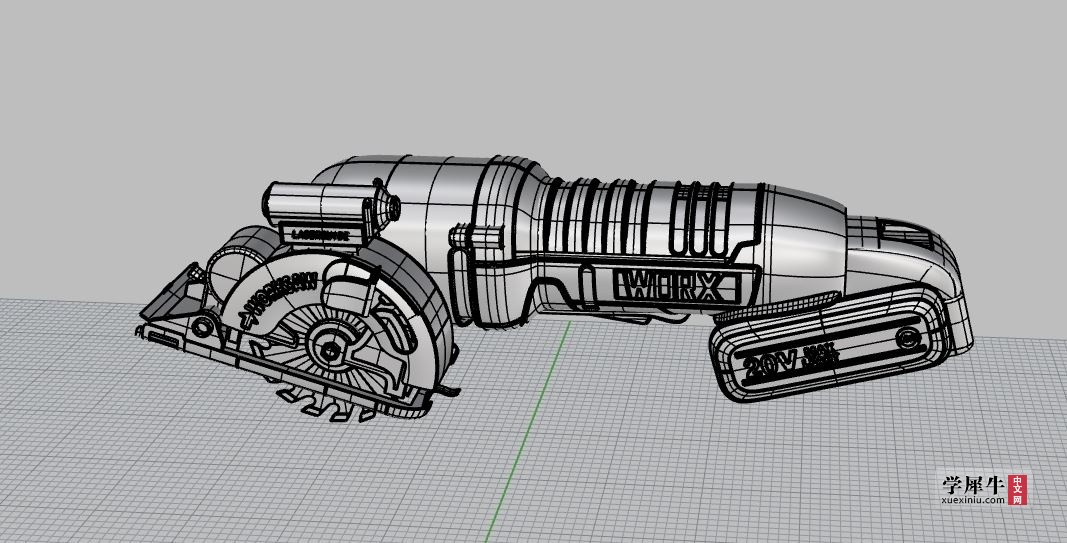This screenshot has width=1067, height=543.
Task: Select the 20V label on the battery pack
Action: click(x=770, y=365)
